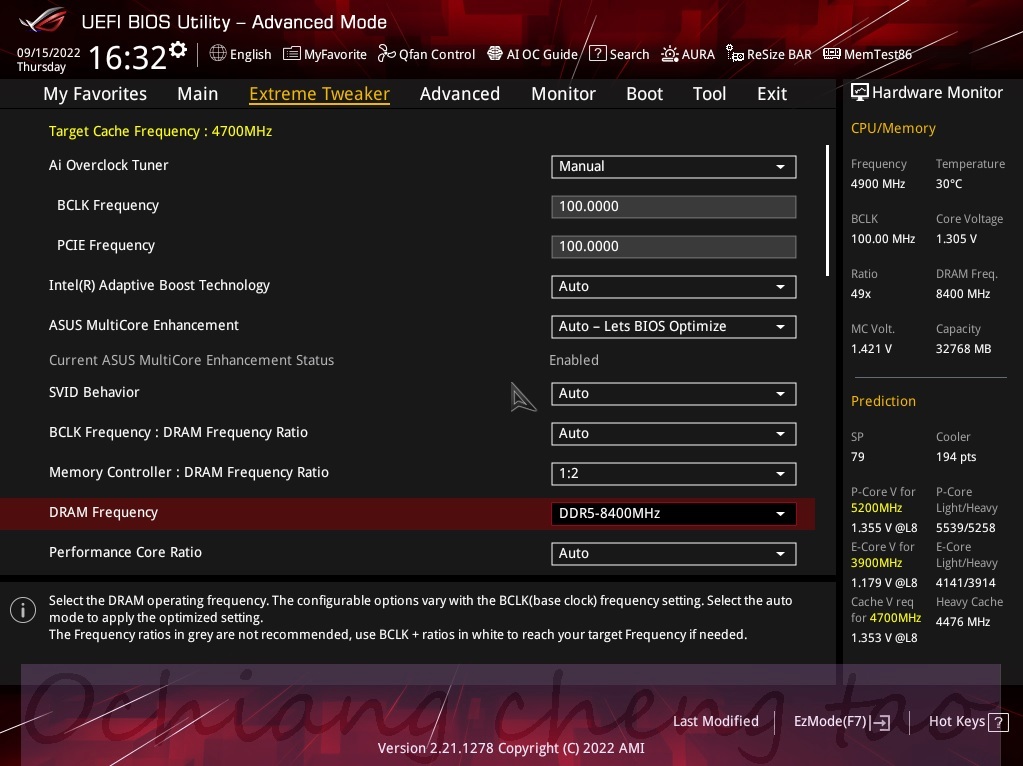Click the date 09/15/2022 Thursday
The height and width of the screenshot is (766, 1023).
tap(48, 59)
